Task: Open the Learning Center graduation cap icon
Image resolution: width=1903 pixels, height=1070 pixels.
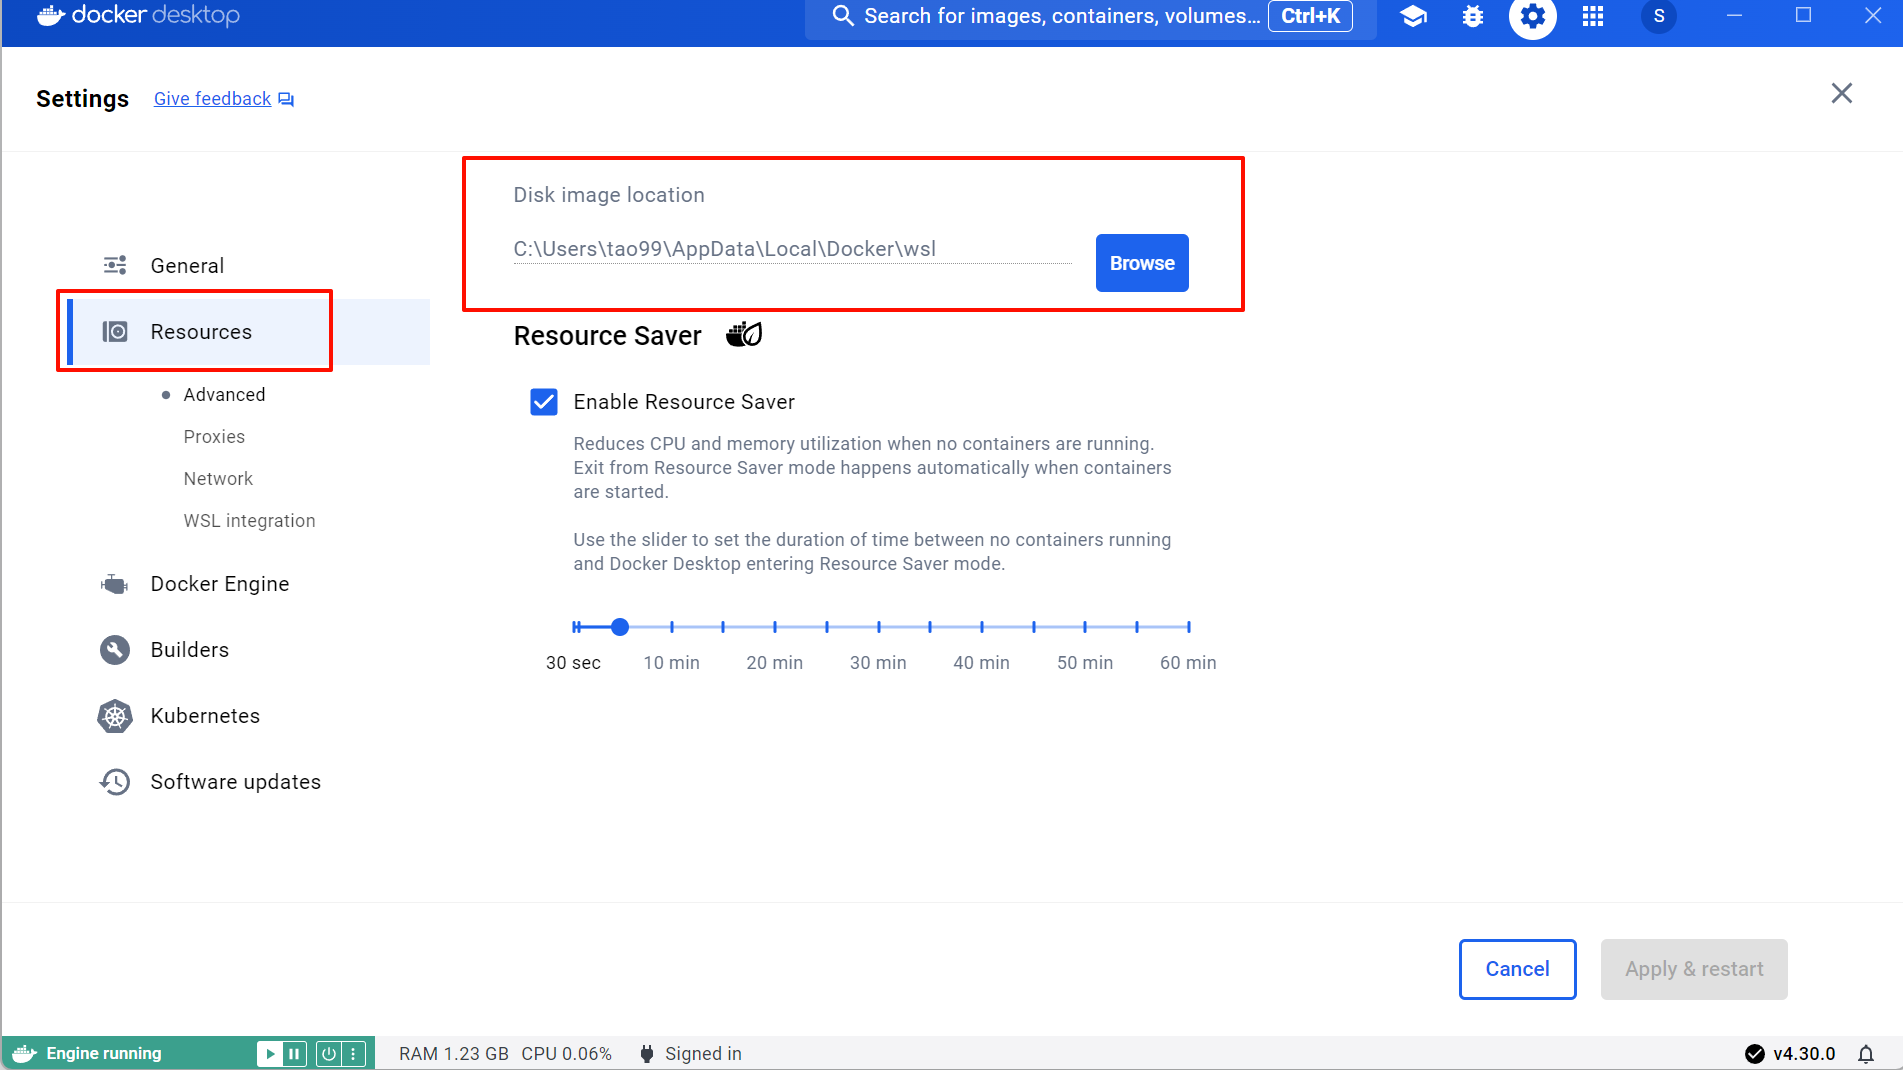Action: [x=1413, y=16]
